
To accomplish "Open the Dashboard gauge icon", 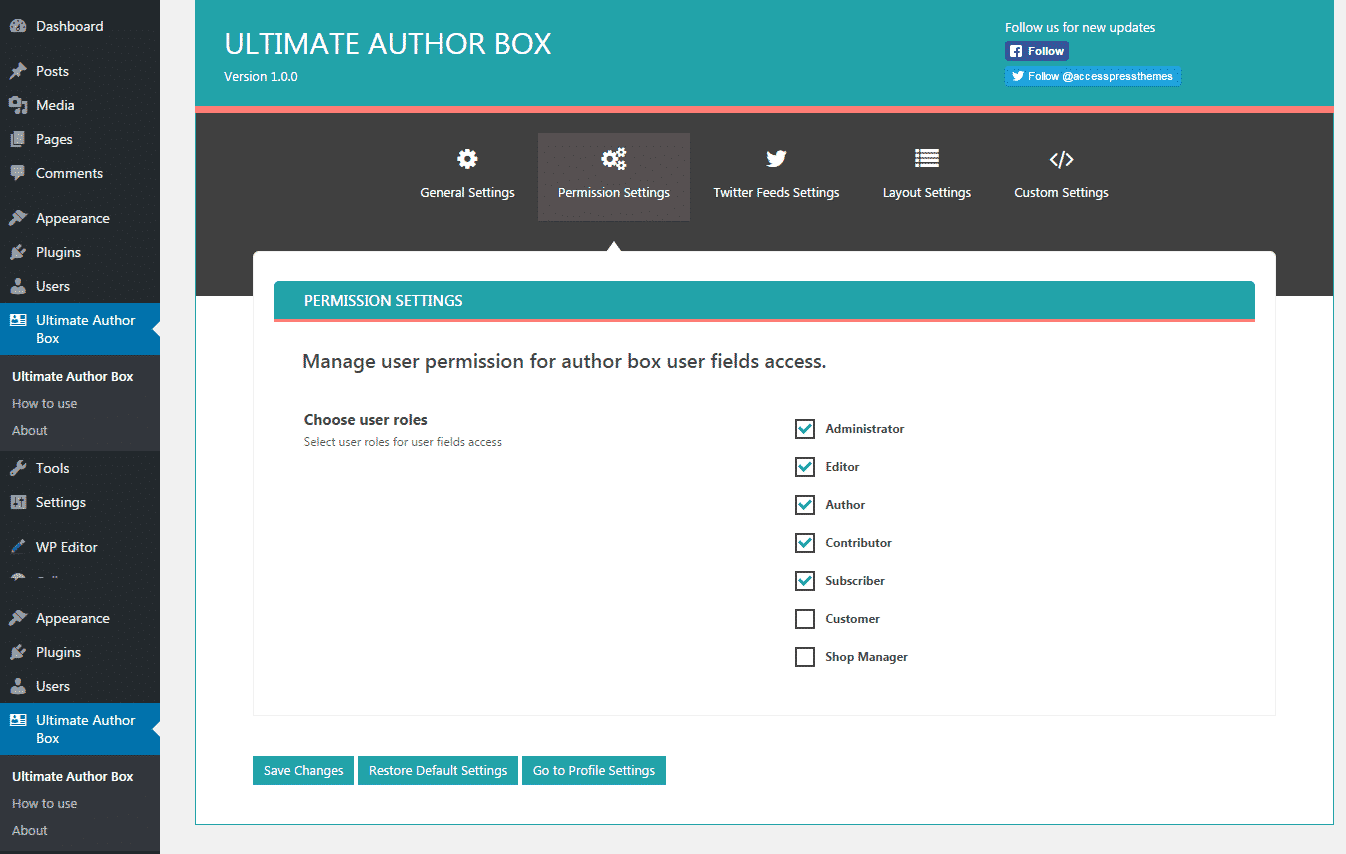I will point(18,26).
